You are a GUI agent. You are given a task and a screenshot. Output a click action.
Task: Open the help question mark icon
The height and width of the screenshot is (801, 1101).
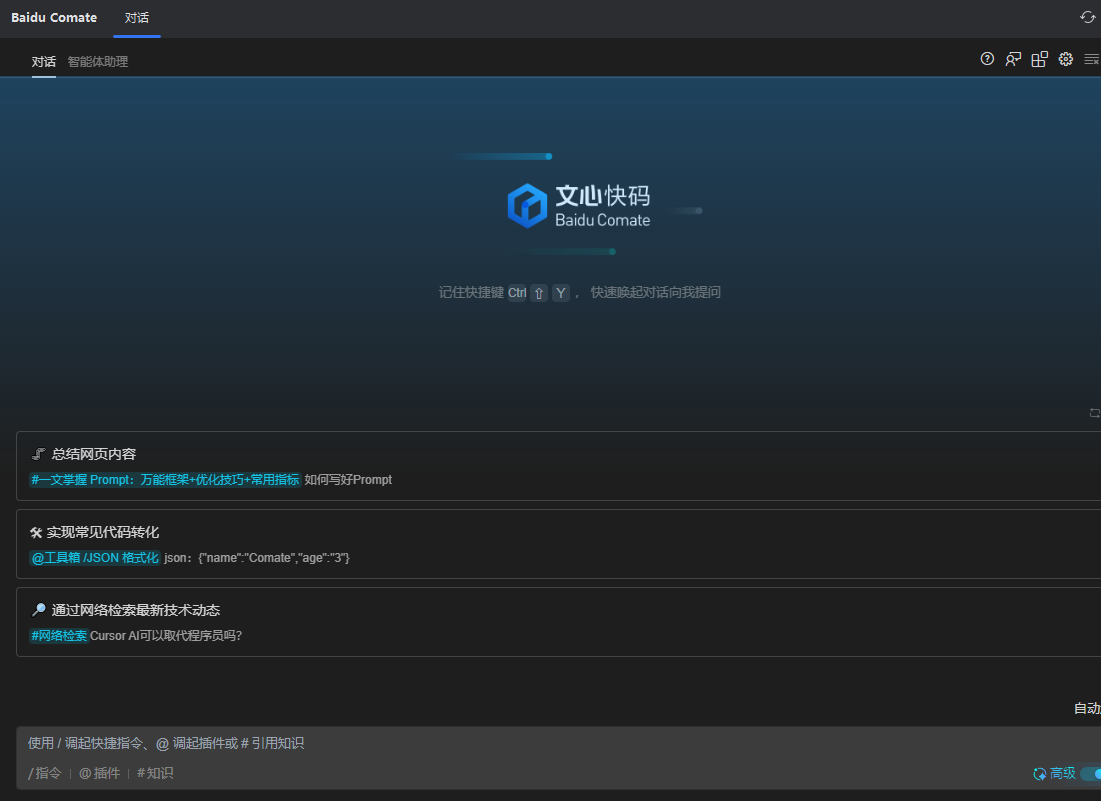tap(987, 59)
